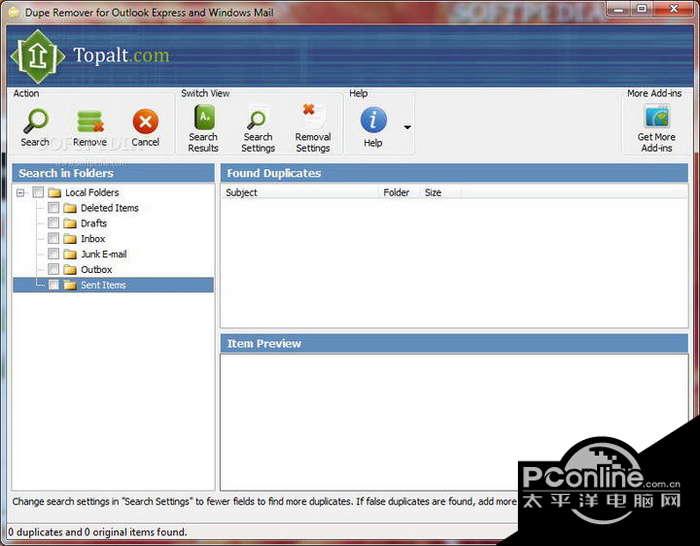Image resolution: width=700 pixels, height=546 pixels.
Task: Expand the Help dropdown arrow
Action: (x=407, y=127)
